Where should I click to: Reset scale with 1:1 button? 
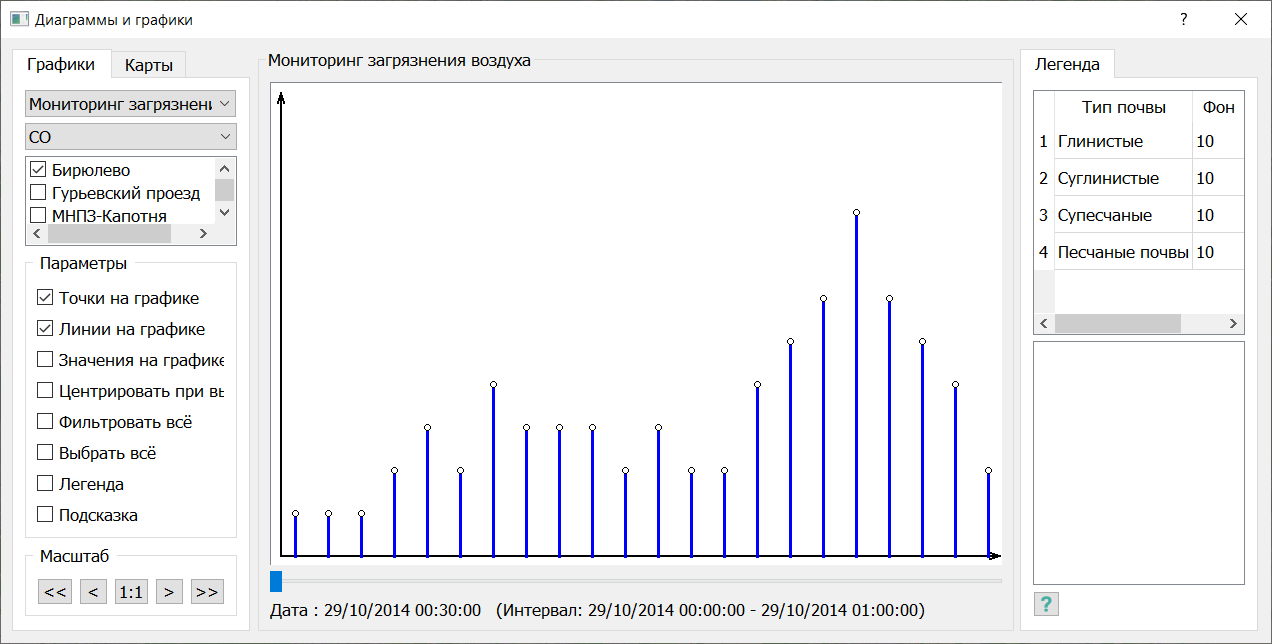point(131,592)
